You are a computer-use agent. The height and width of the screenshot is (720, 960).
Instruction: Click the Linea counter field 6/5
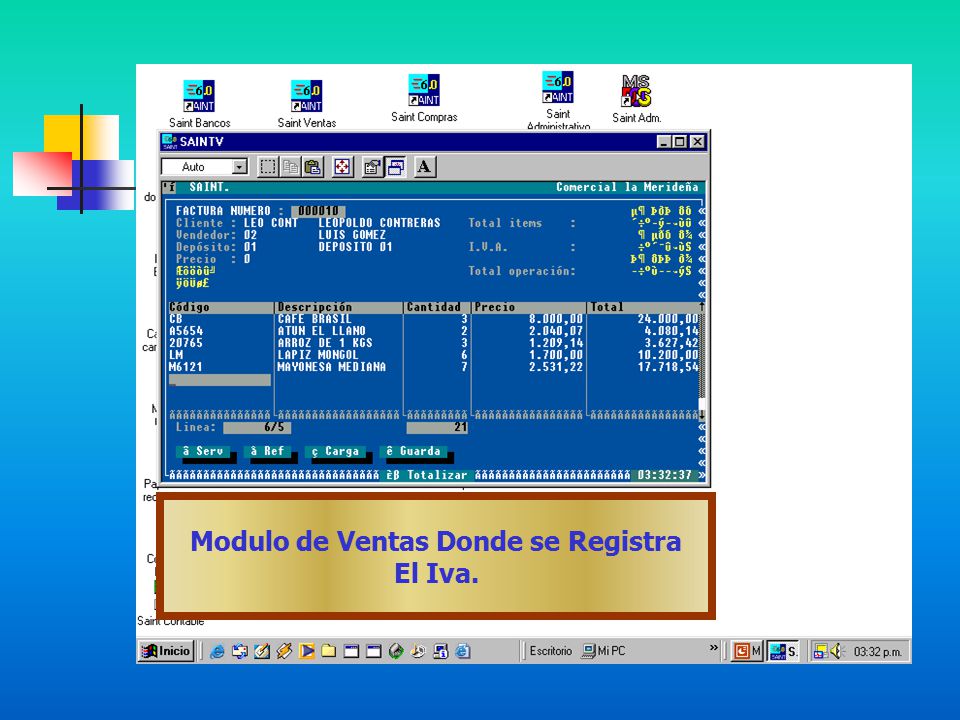point(257,427)
